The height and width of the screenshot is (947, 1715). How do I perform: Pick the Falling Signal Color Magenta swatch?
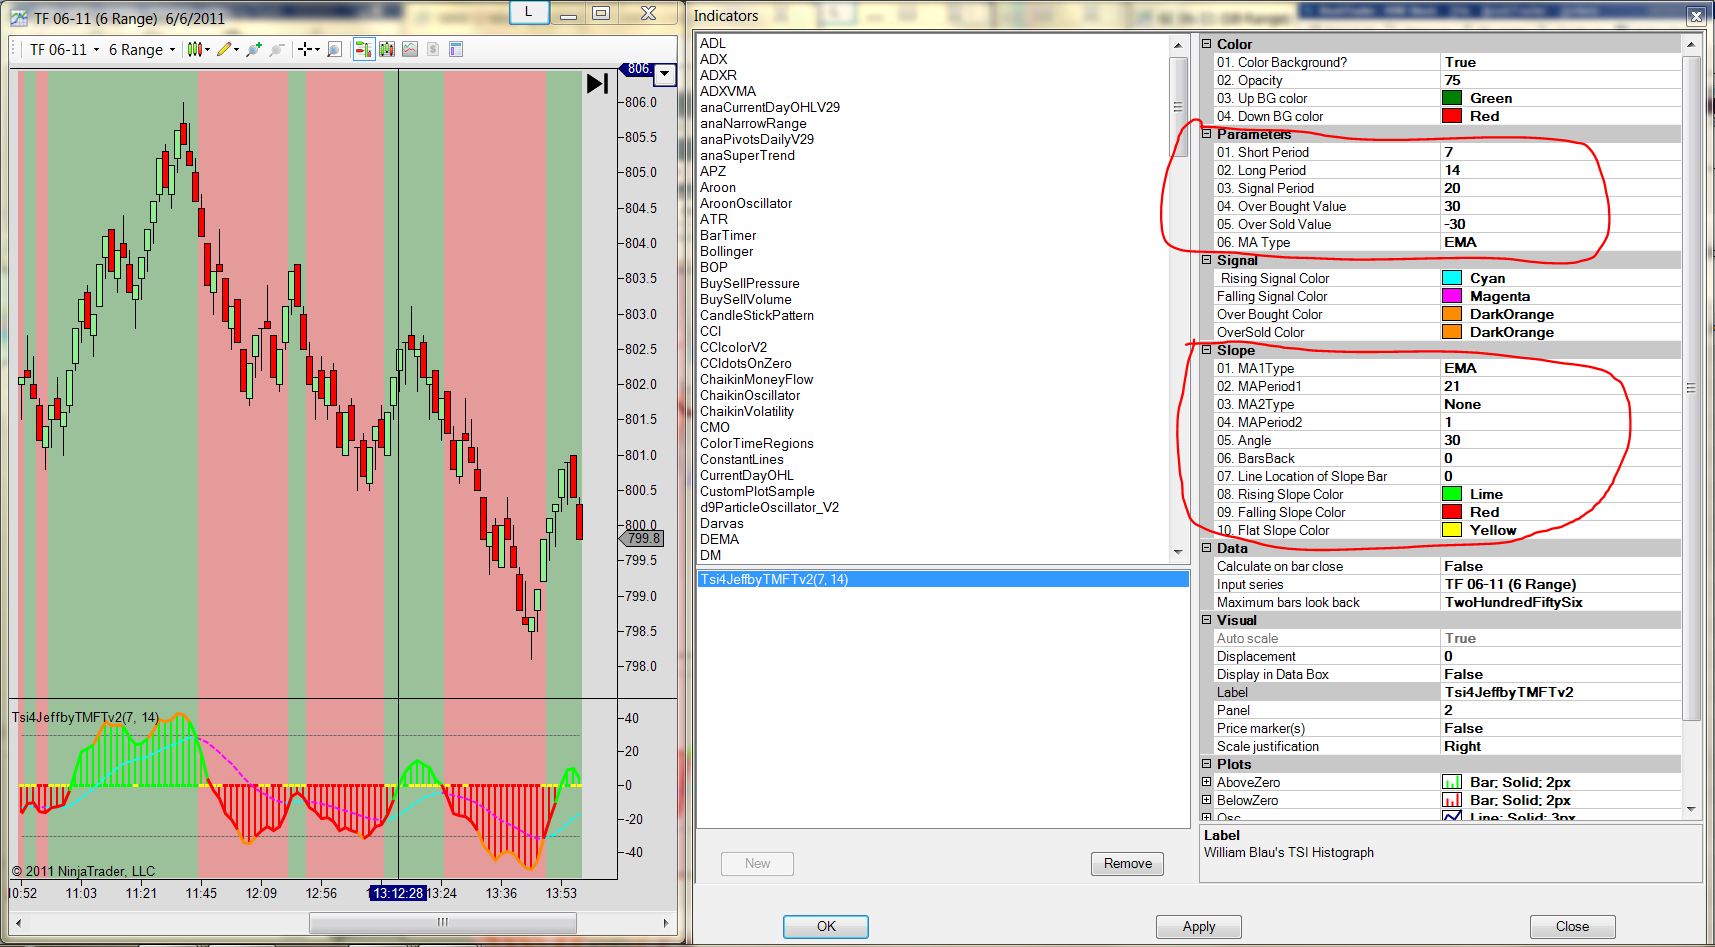1452,296
